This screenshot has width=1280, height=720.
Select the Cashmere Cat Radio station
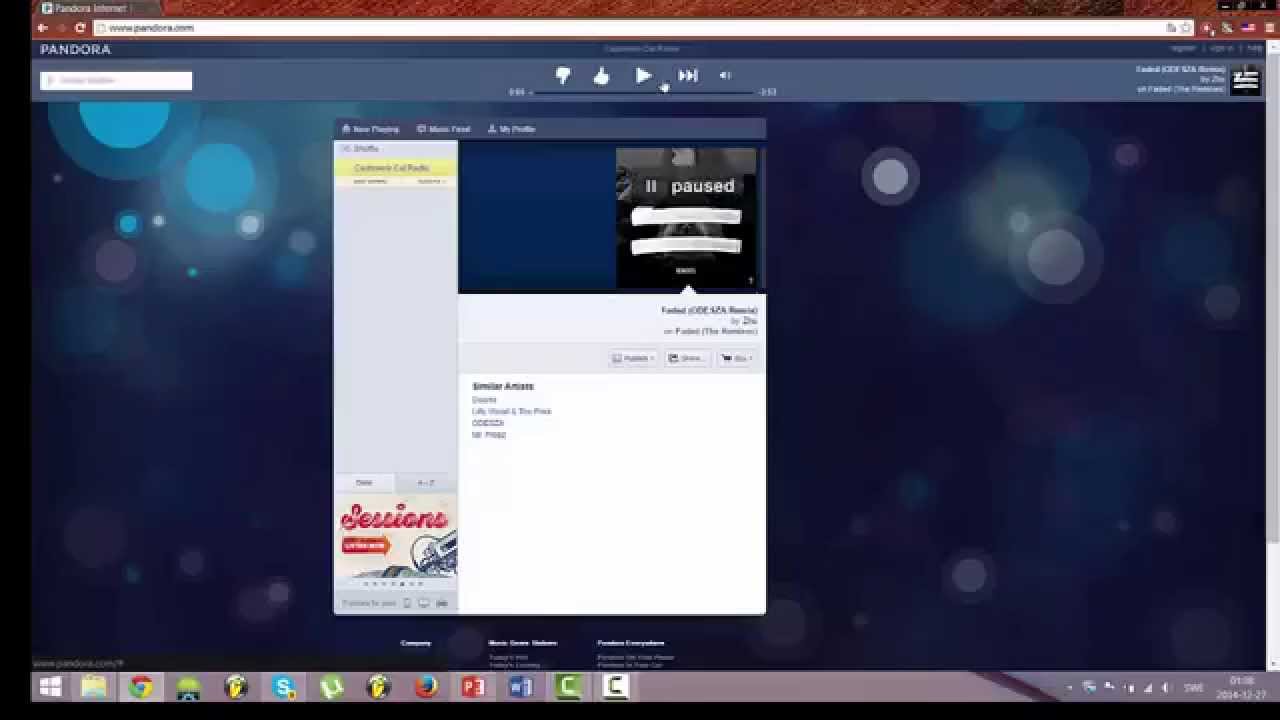(395, 168)
